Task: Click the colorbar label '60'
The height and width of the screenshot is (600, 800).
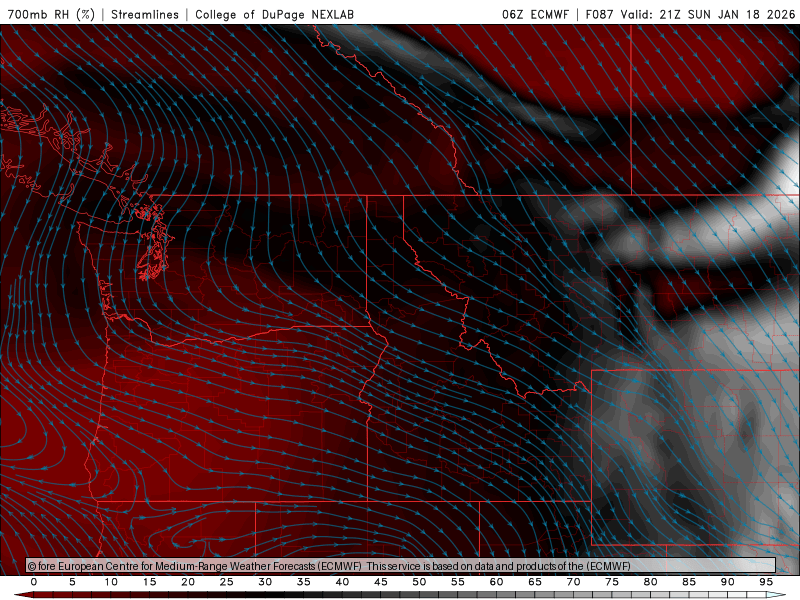Action: 496,582
